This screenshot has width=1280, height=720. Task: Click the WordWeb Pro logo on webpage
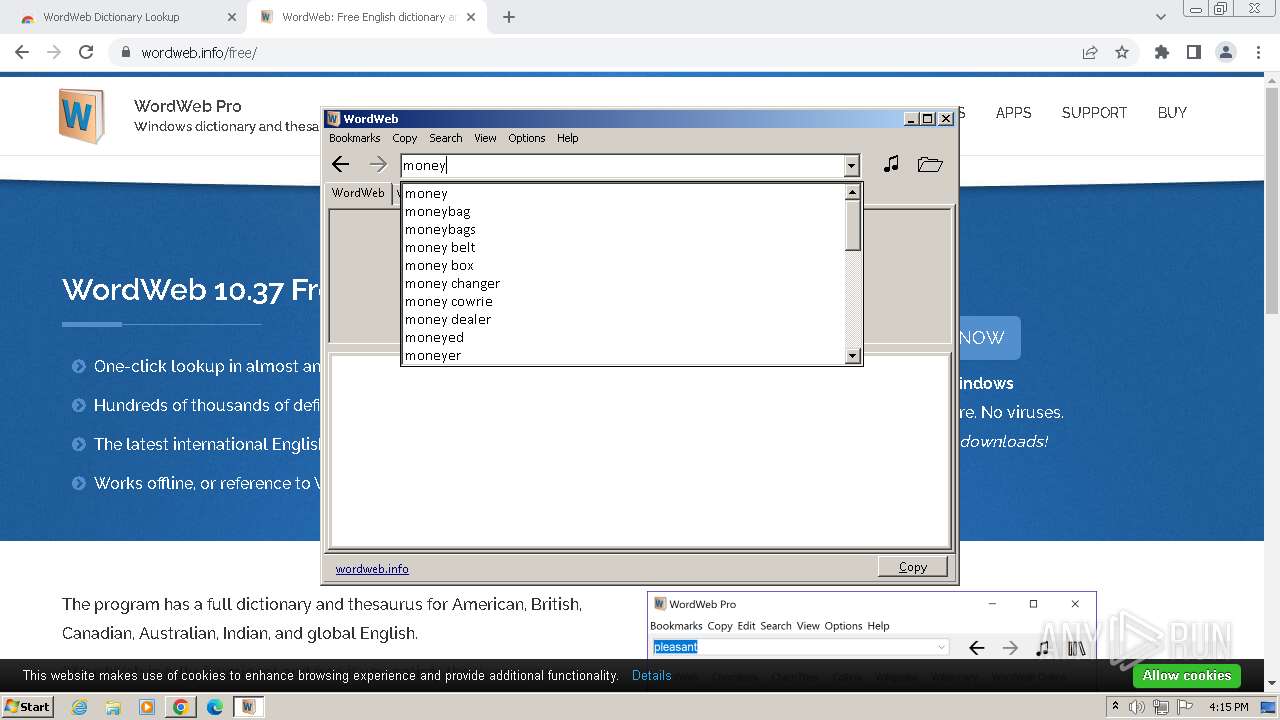click(82, 116)
